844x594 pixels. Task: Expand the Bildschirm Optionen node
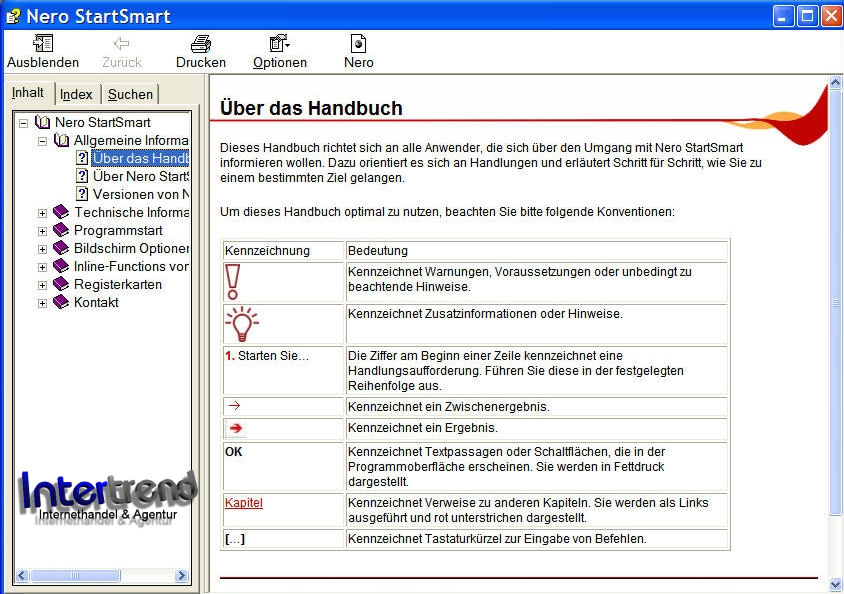point(43,249)
